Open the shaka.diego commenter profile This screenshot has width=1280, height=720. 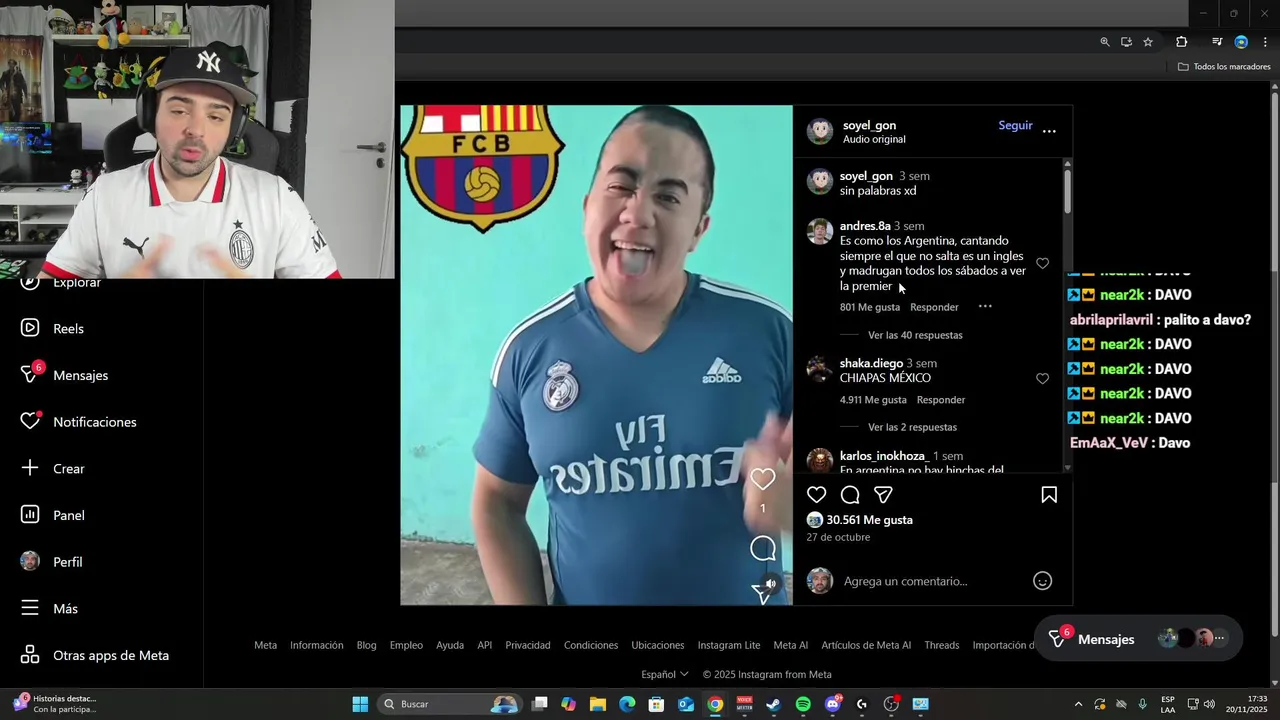click(x=871, y=363)
